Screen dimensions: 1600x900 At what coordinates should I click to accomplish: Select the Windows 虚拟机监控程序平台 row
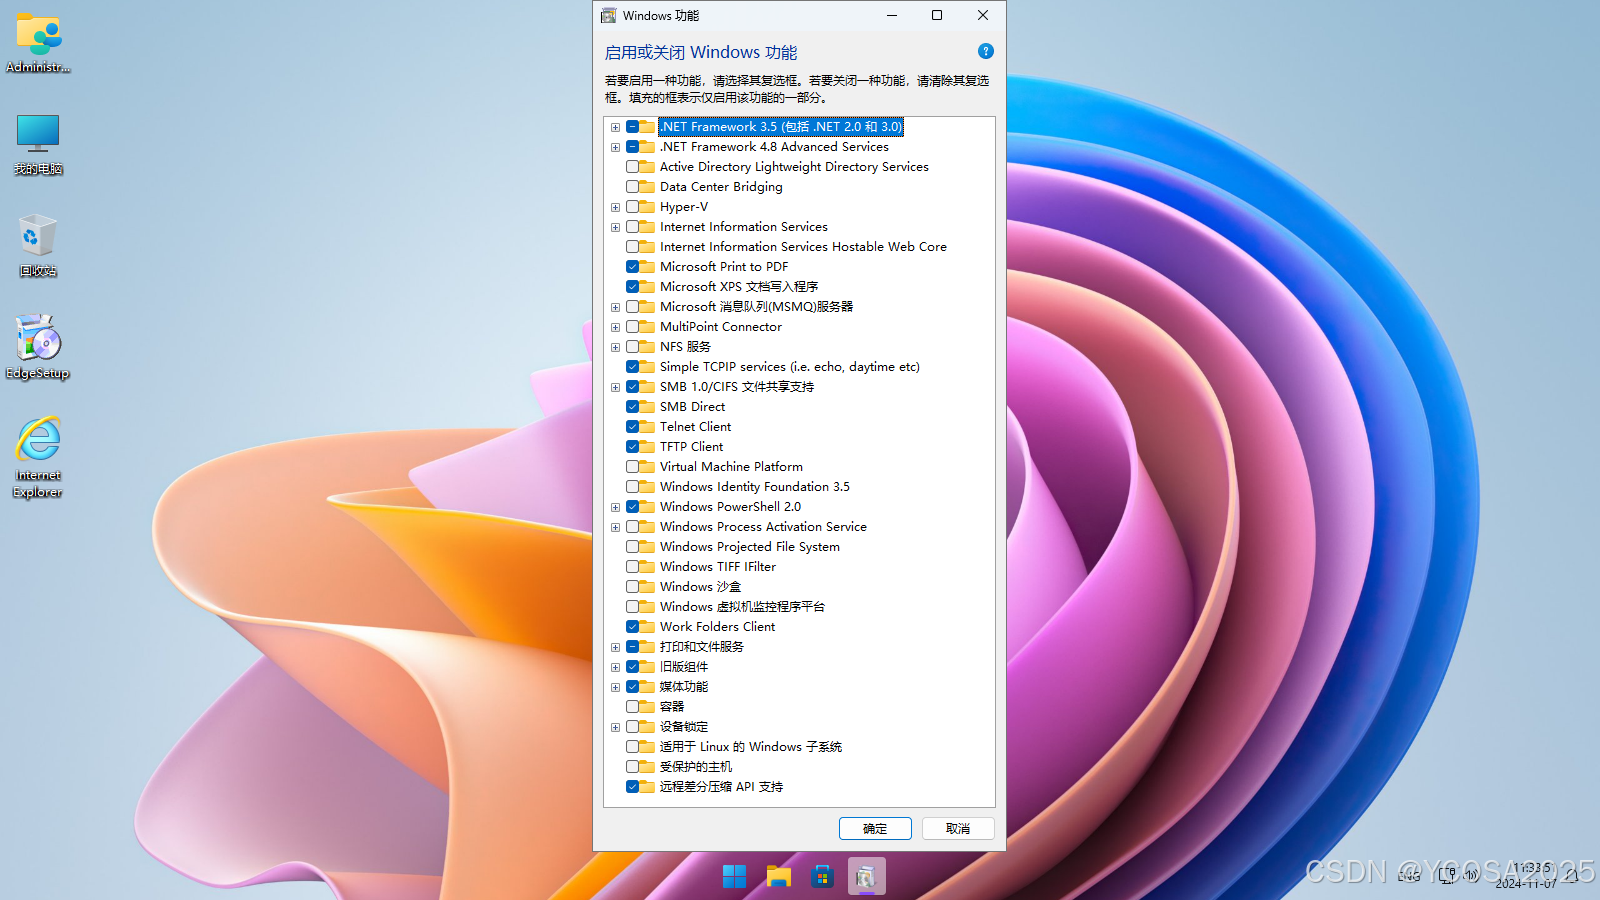[742, 607]
